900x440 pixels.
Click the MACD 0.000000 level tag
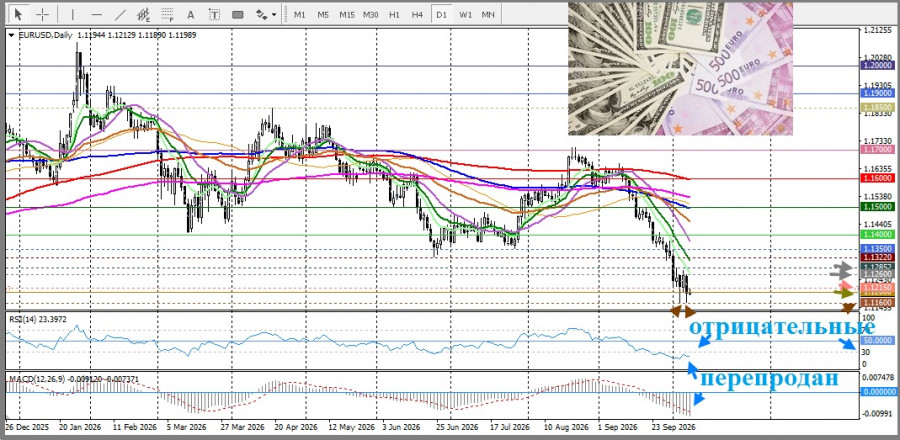point(878,392)
